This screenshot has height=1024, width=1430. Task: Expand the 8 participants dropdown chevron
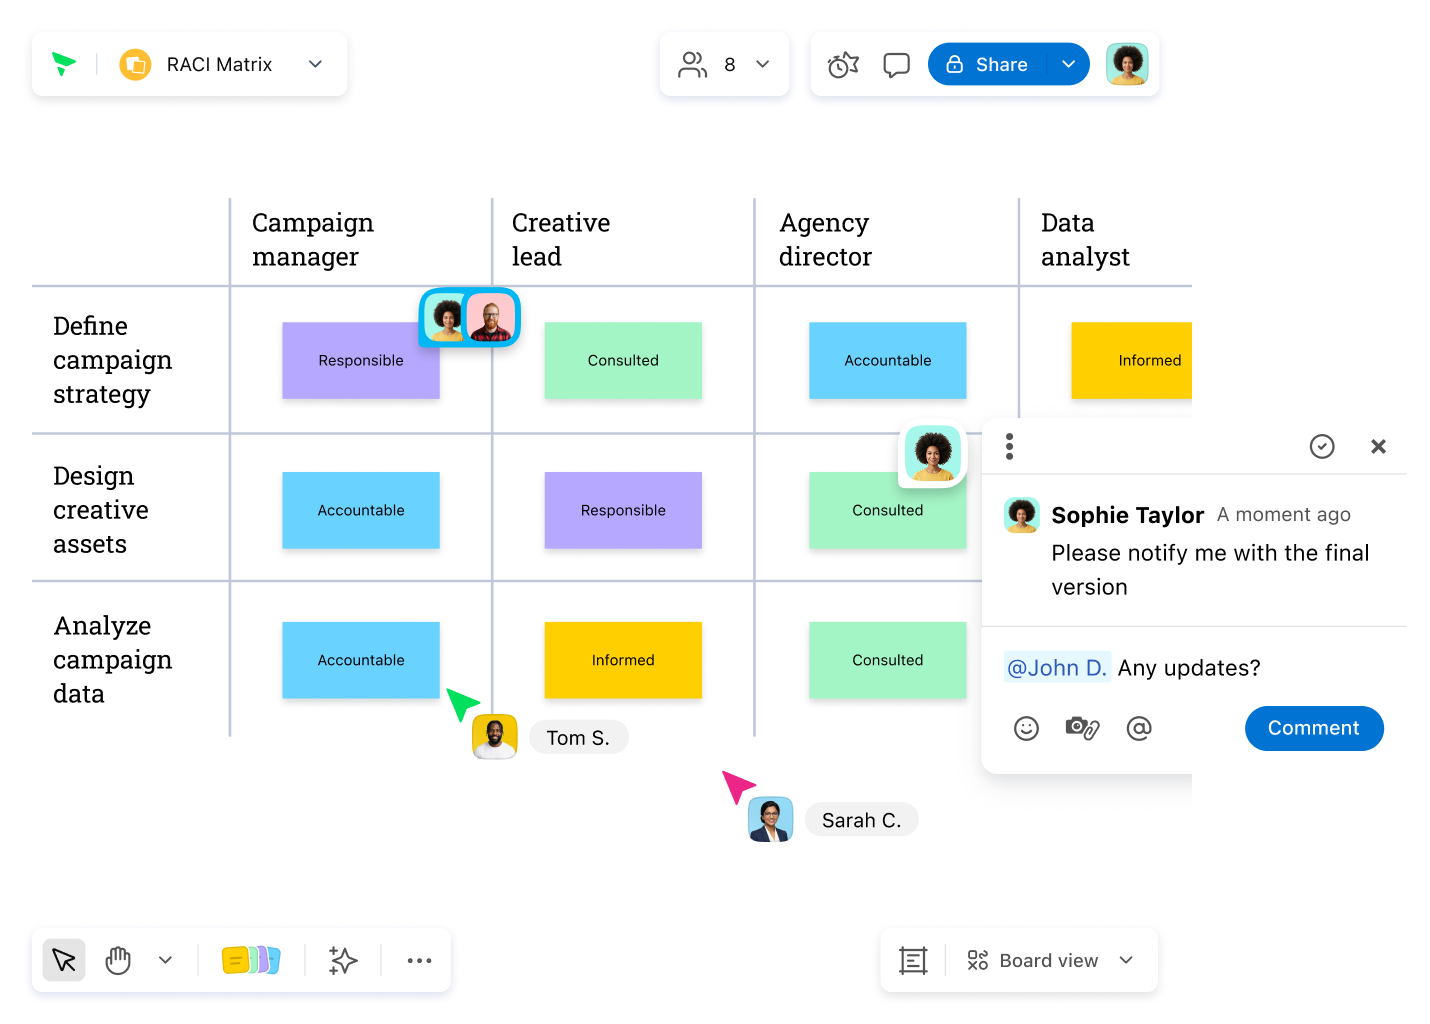coord(763,64)
